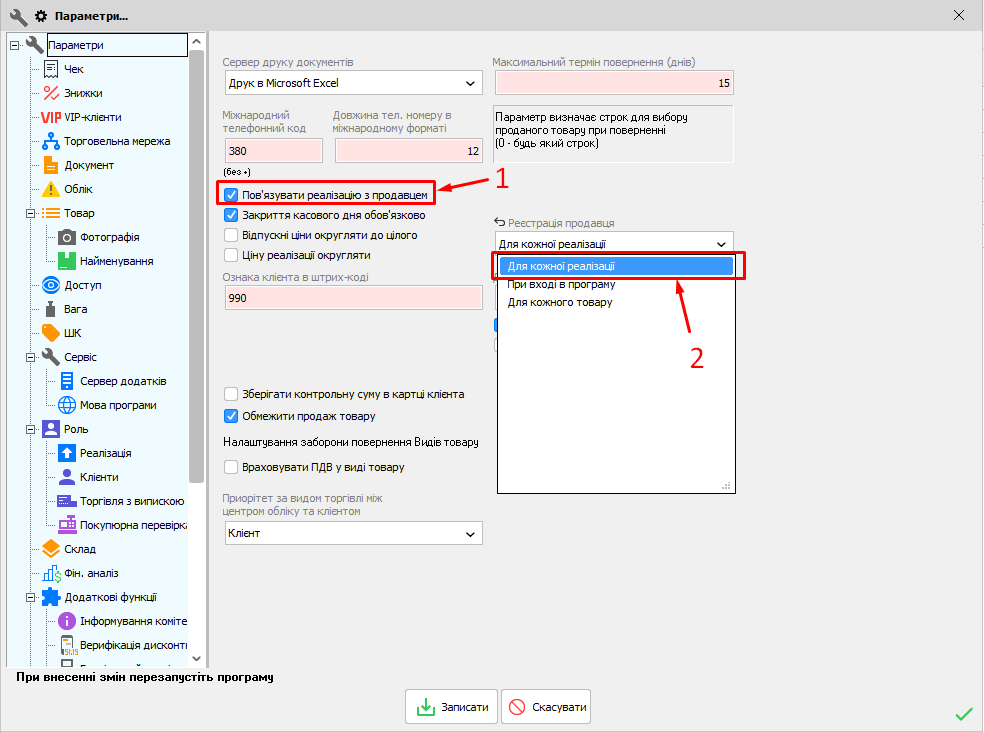Uncheck Пов'язувати реалізацію з продавцем
984x732 pixels.
coord(231,195)
